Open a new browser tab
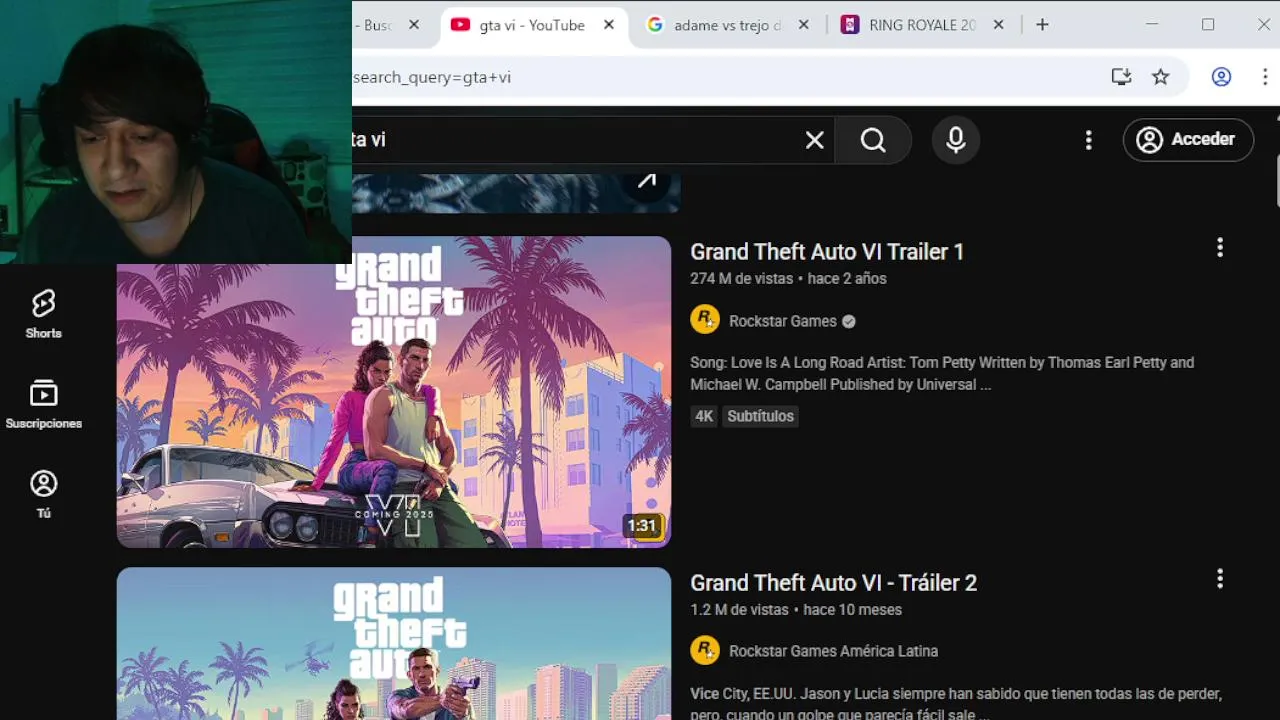 coord(1042,25)
